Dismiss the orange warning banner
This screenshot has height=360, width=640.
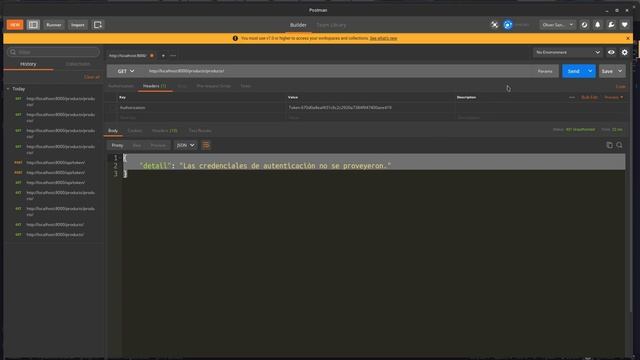click(628, 38)
